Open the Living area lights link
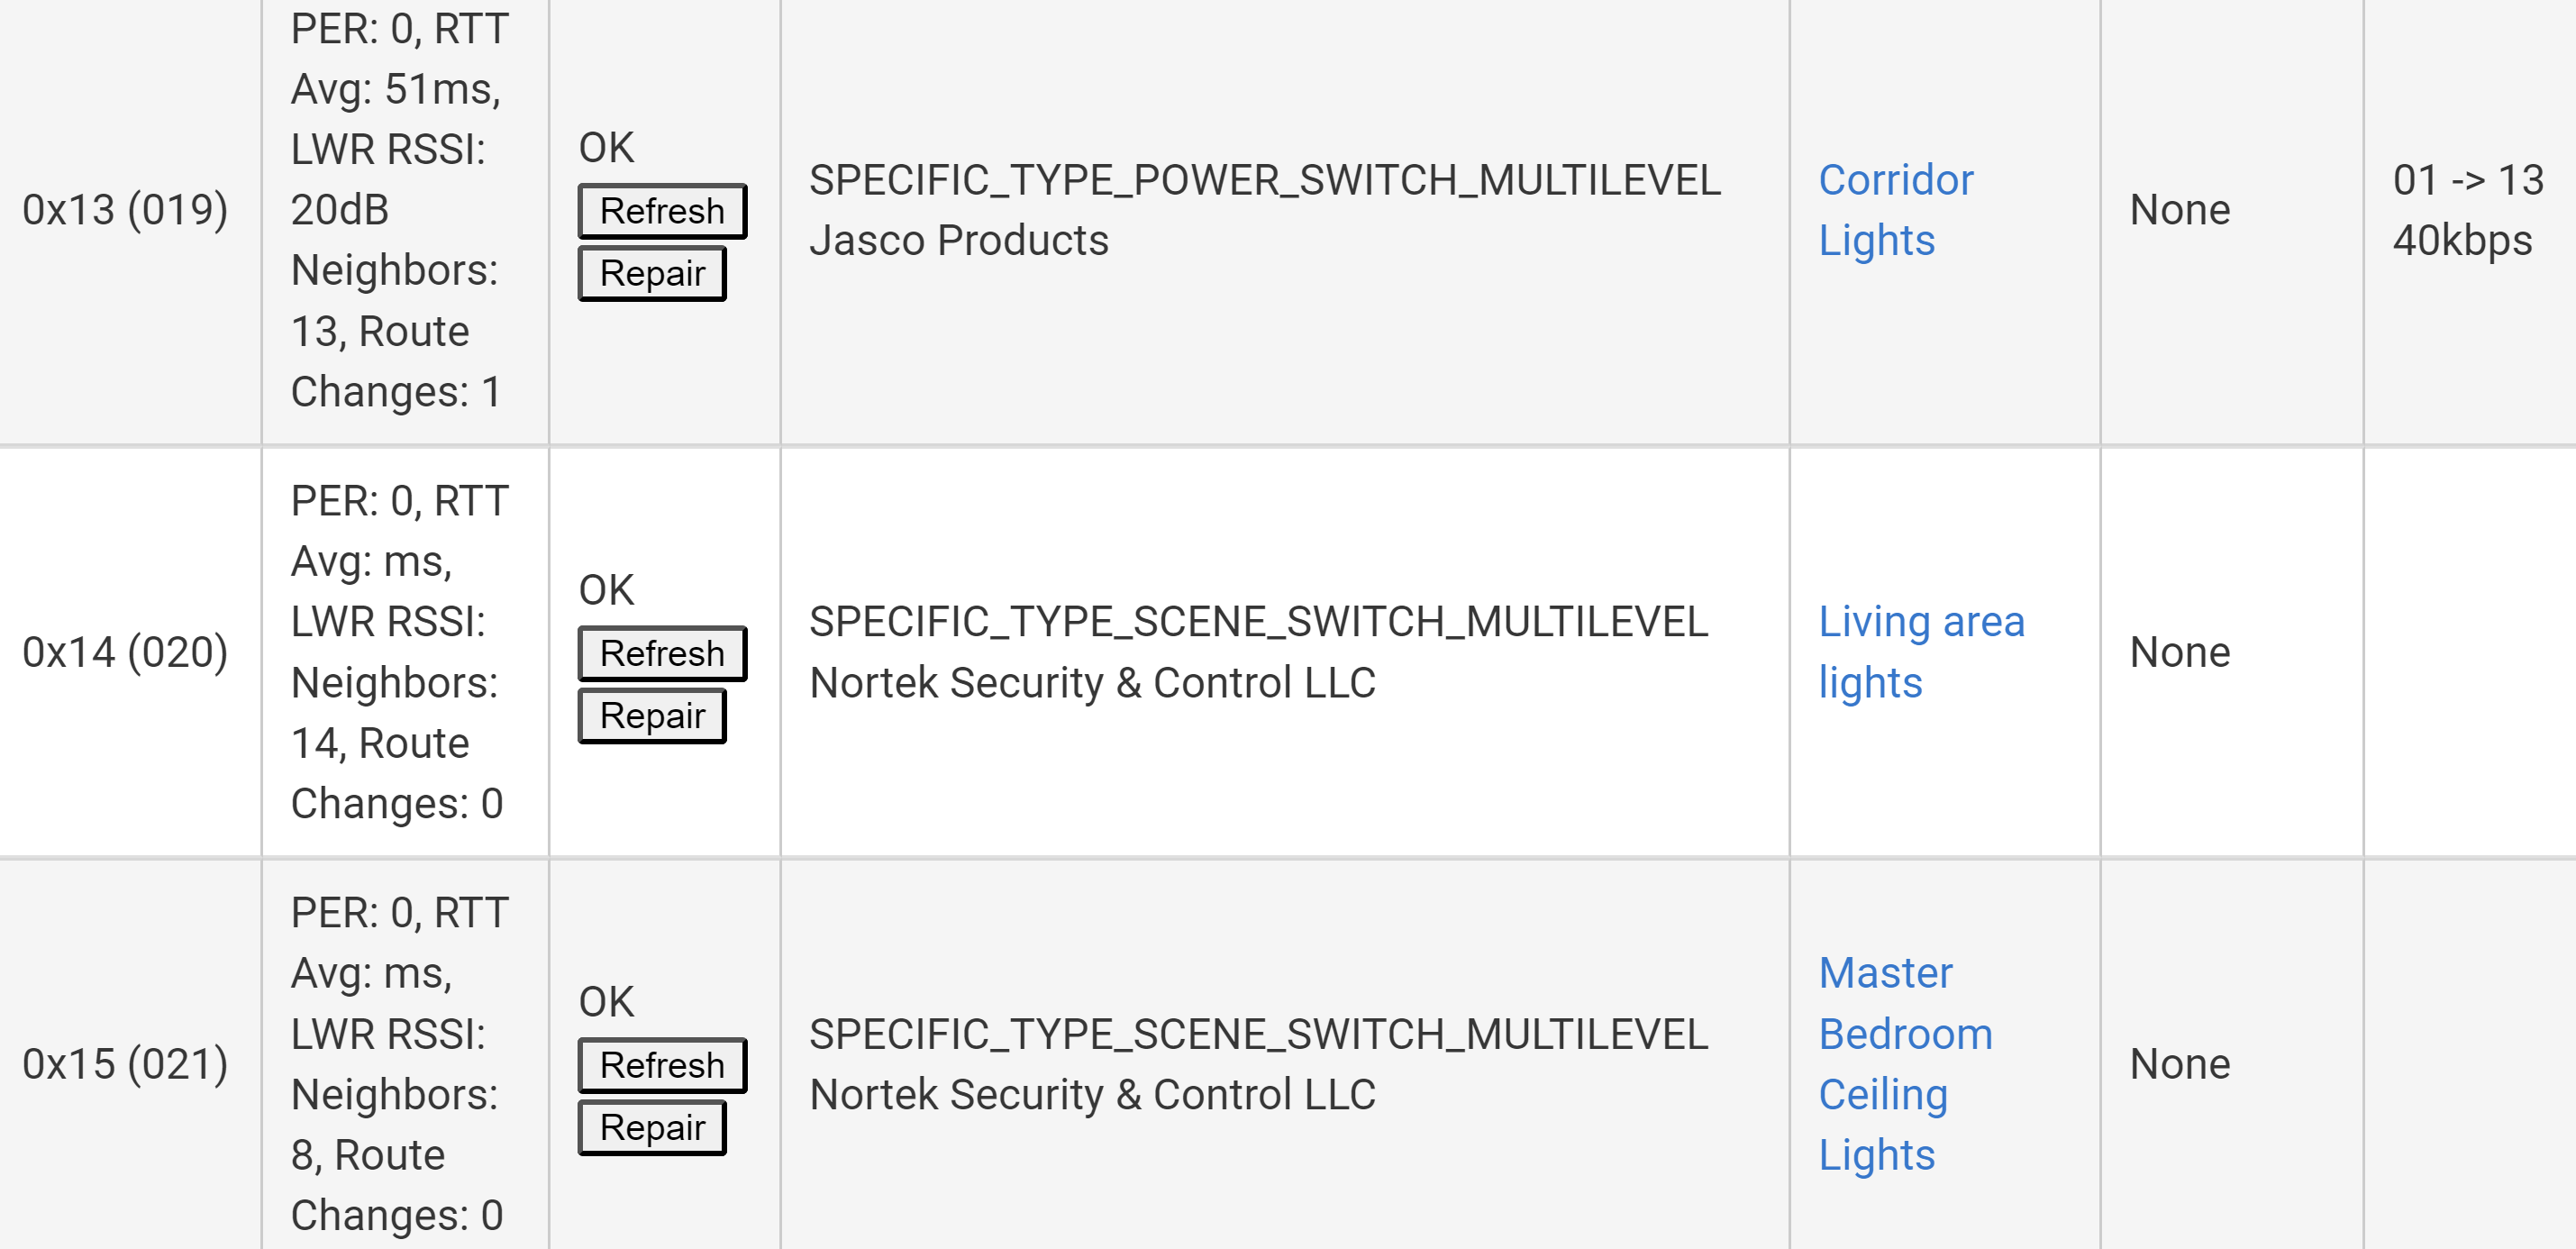The height and width of the screenshot is (1249, 2576). click(1921, 652)
